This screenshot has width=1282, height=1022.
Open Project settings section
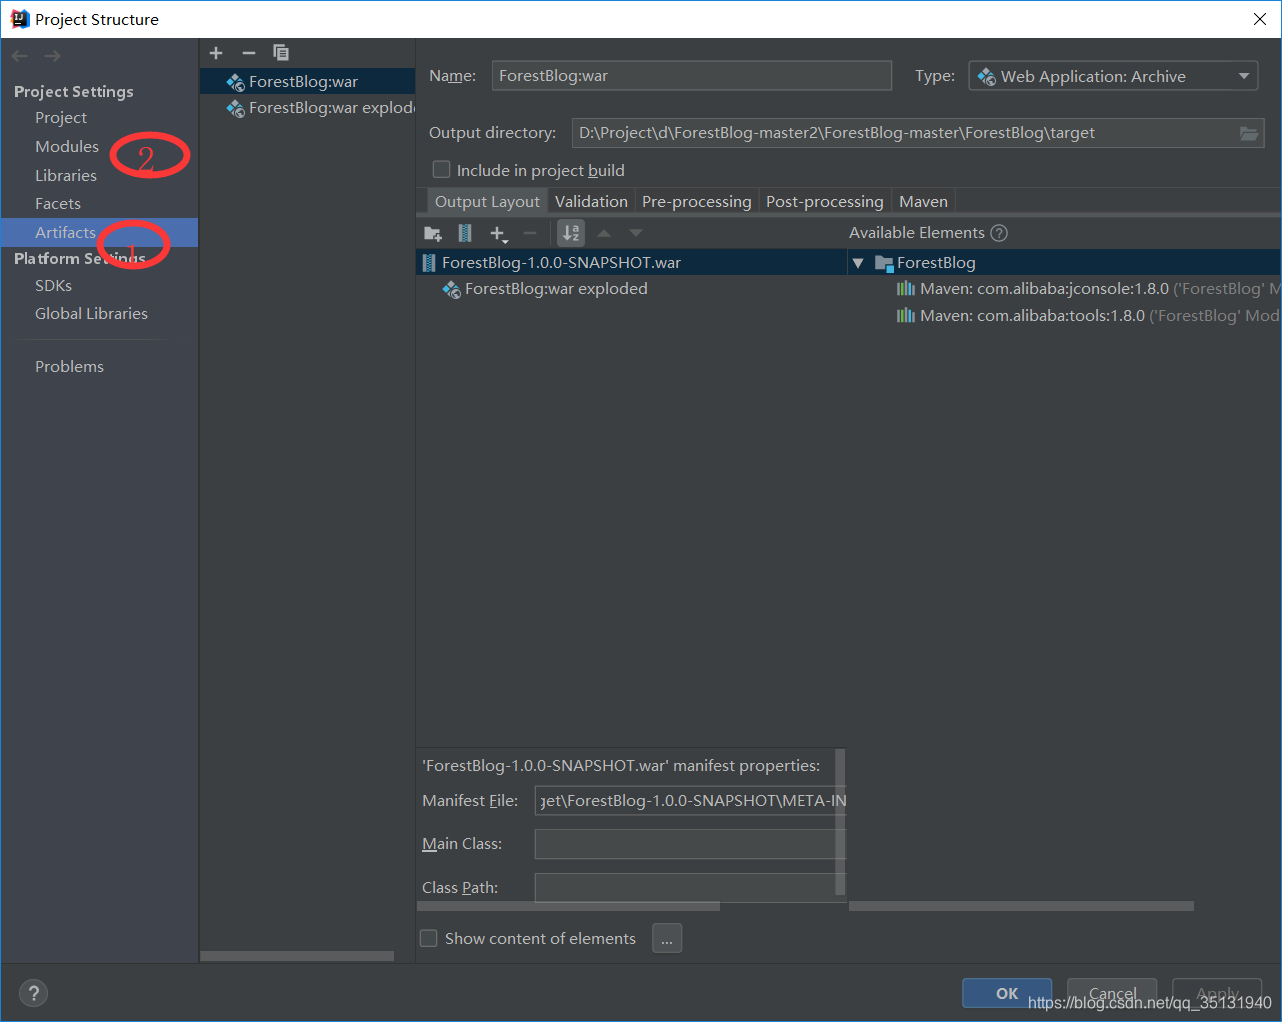[x=61, y=117]
